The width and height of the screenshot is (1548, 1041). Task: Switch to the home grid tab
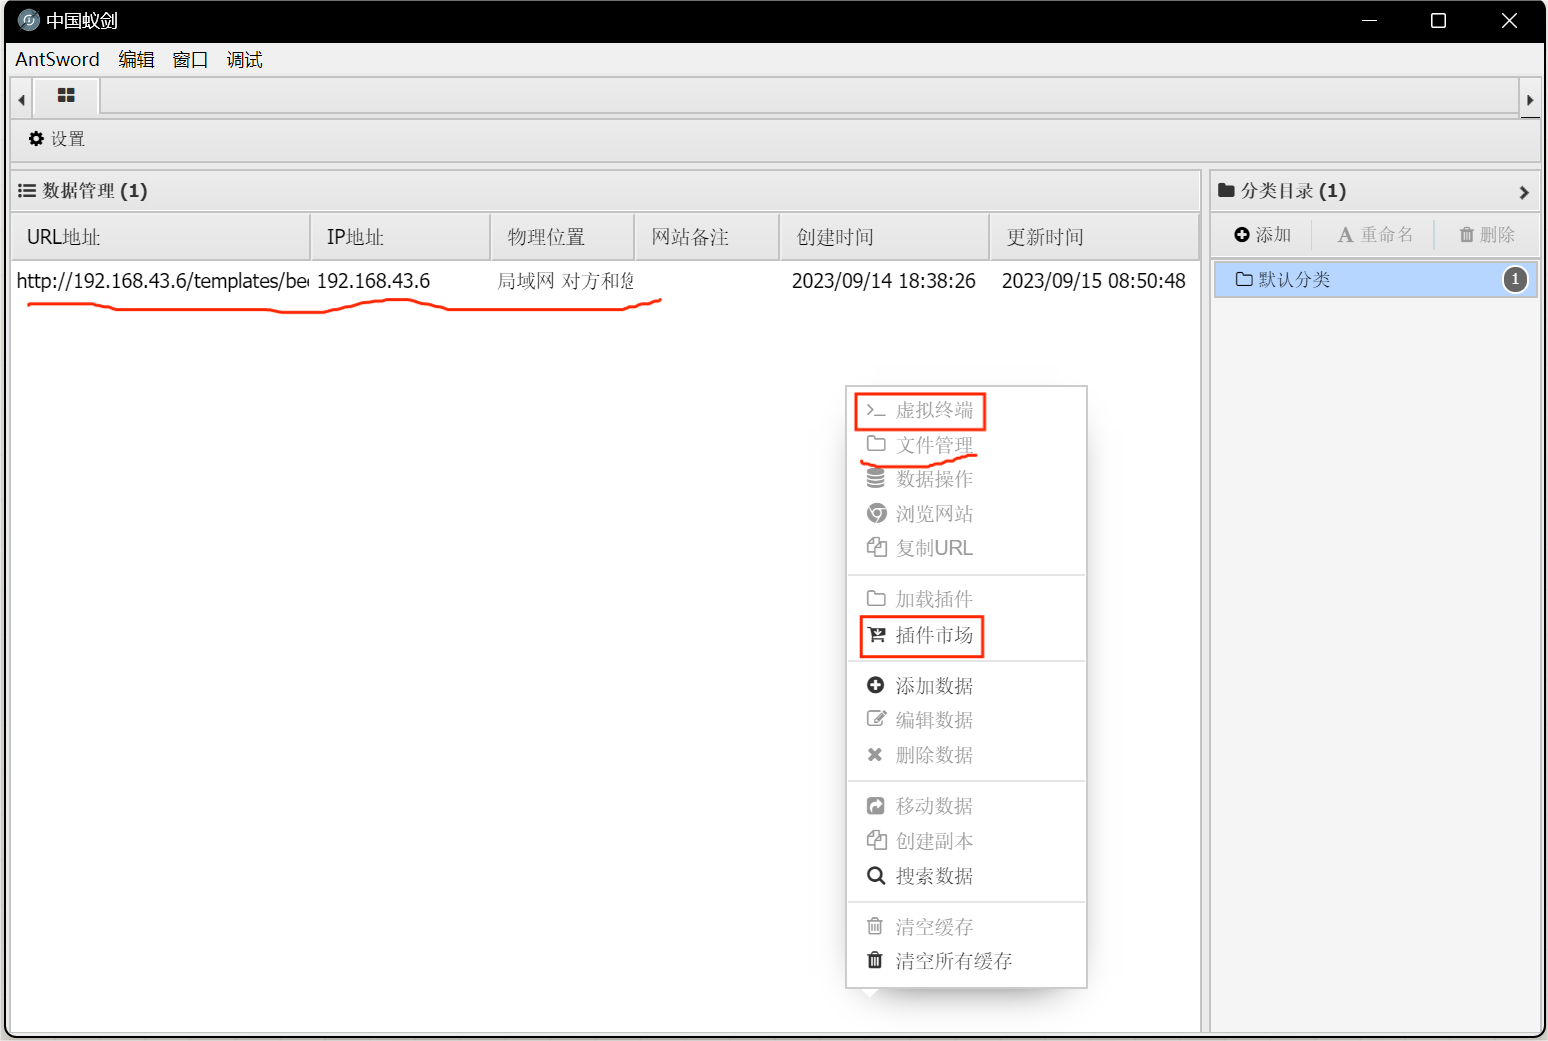coord(66,96)
